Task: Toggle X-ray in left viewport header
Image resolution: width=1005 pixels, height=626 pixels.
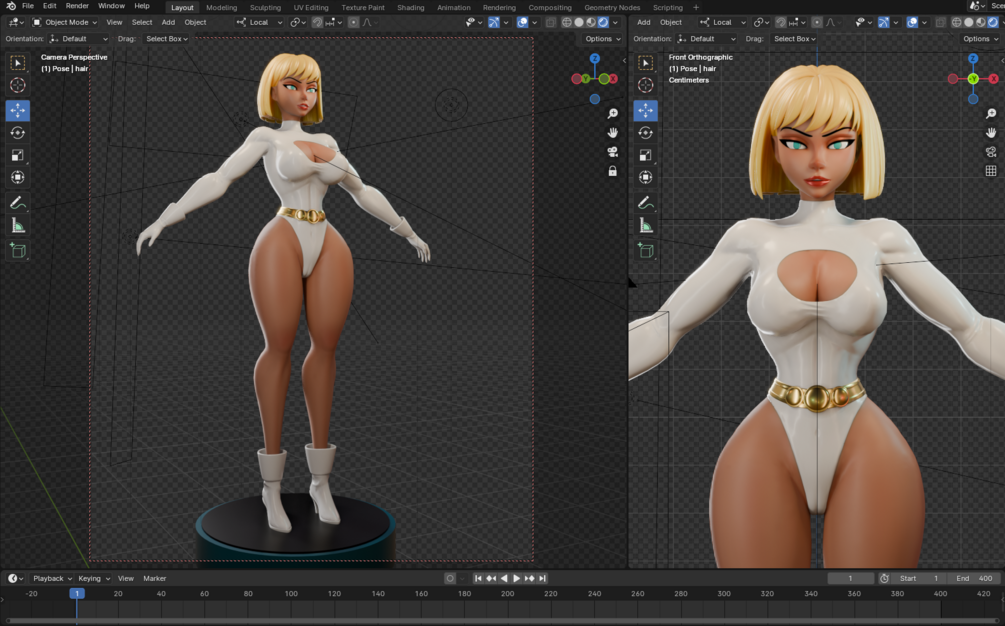Action: pyautogui.click(x=551, y=22)
